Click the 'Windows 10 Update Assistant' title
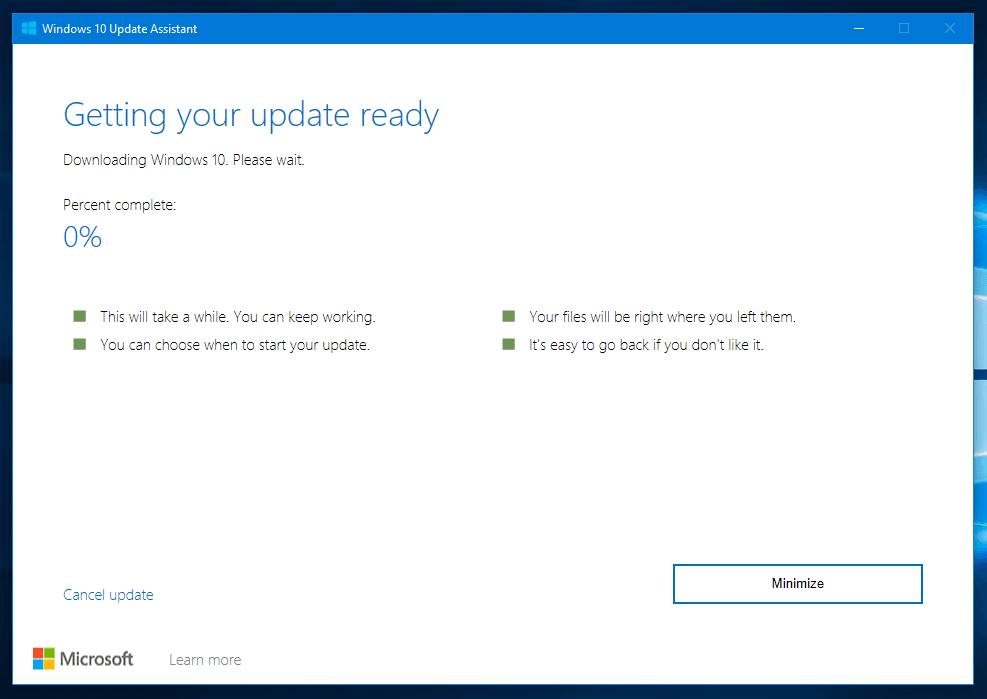 [120, 29]
